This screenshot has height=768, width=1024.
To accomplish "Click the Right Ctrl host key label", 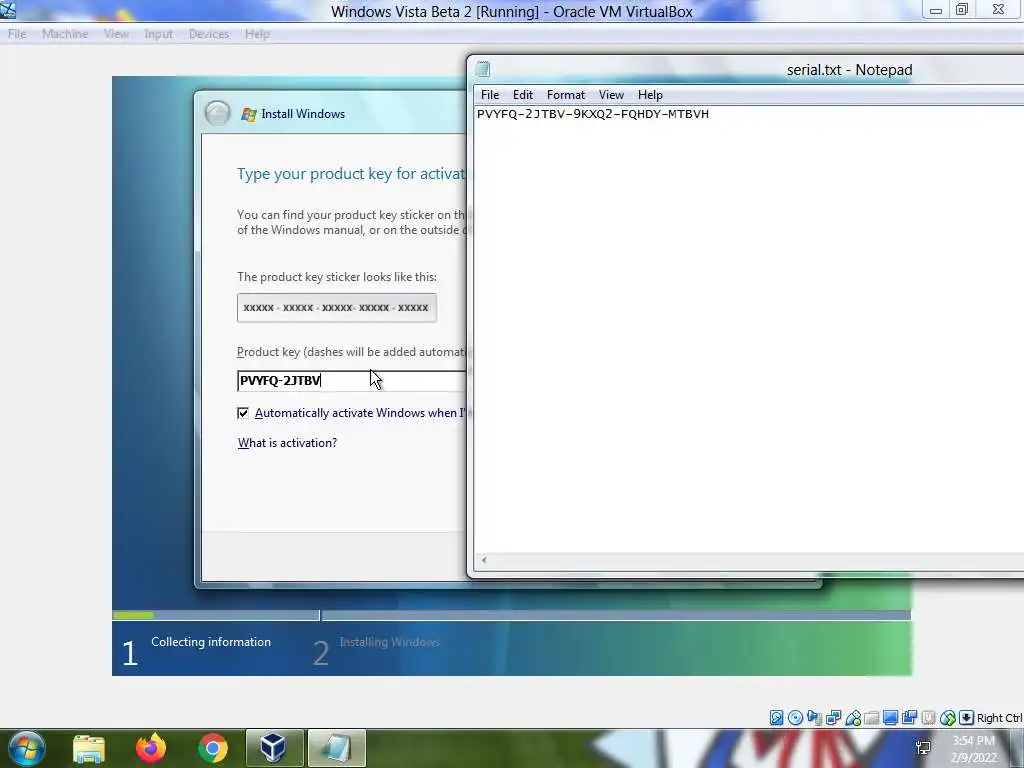I will [999, 718].
